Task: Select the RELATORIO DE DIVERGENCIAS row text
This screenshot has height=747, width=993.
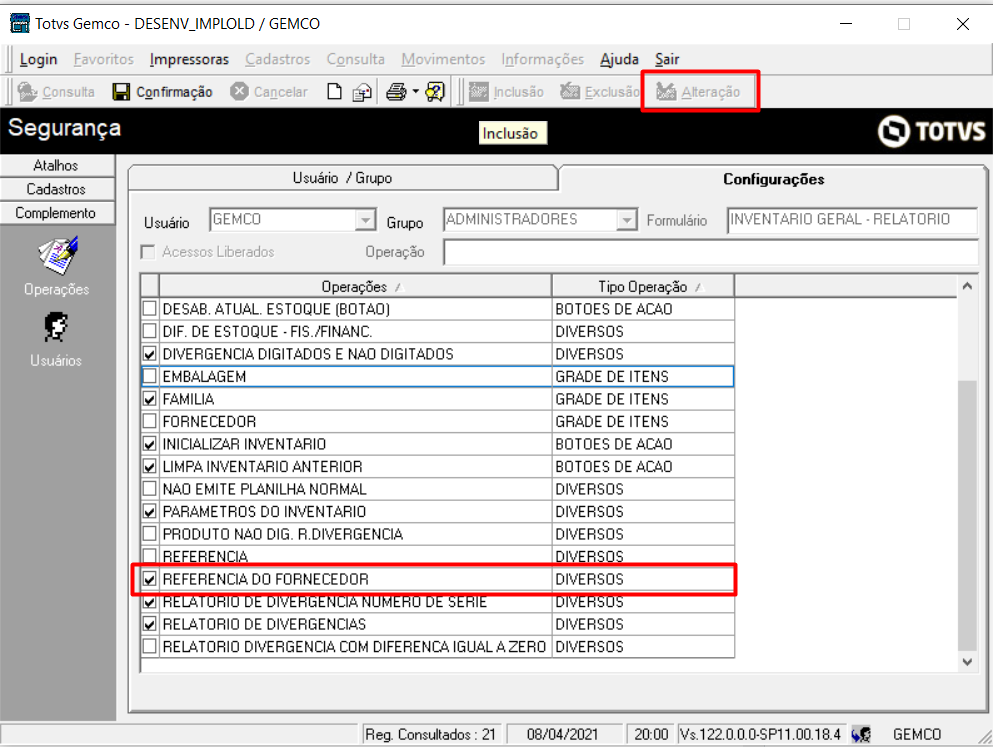Action: [x=264, y=624]
